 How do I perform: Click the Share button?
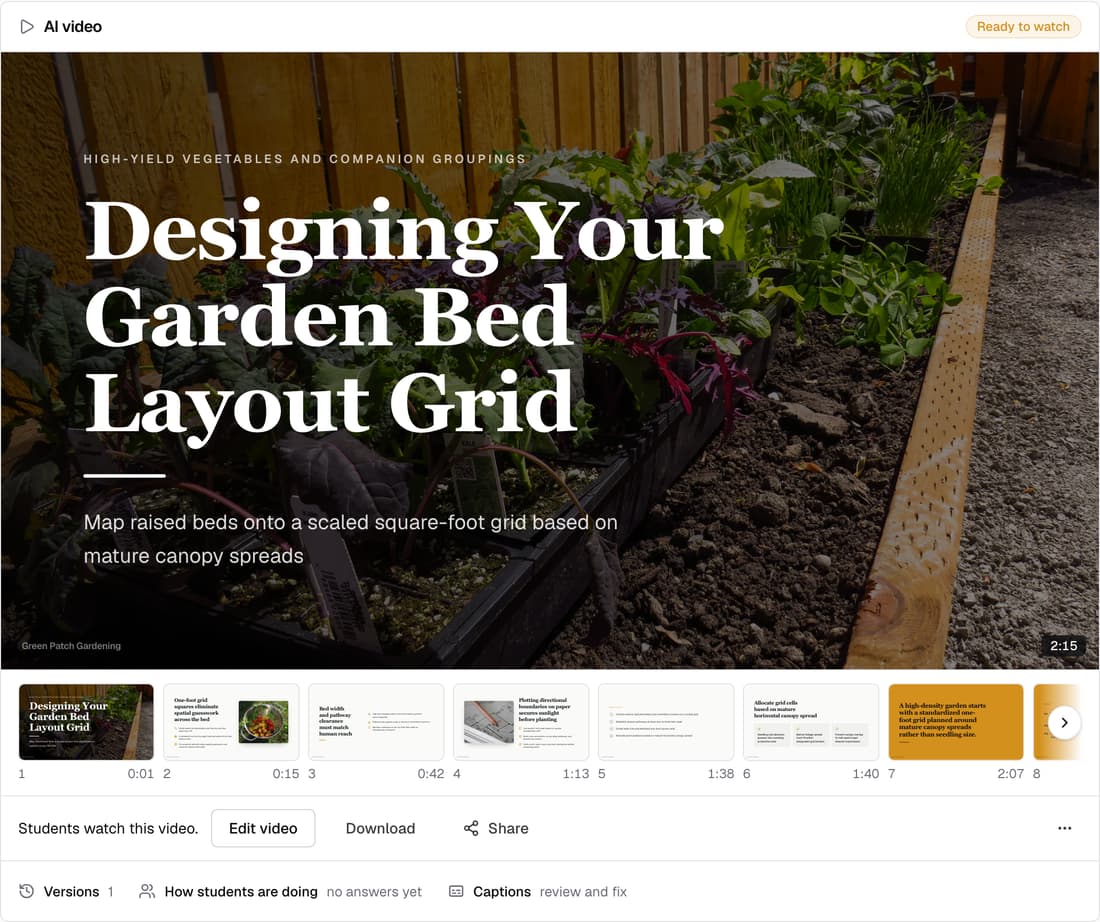(496, 828)
